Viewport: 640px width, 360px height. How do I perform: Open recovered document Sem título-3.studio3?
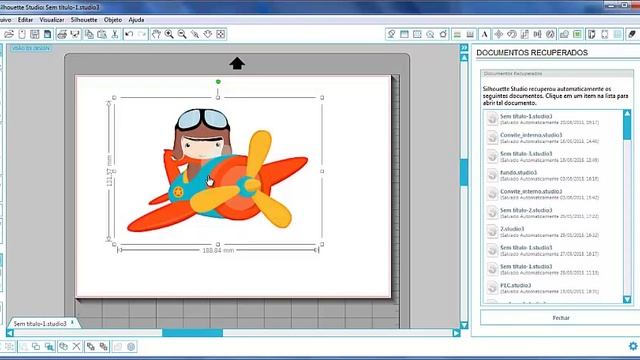click(x=554, y=156)
